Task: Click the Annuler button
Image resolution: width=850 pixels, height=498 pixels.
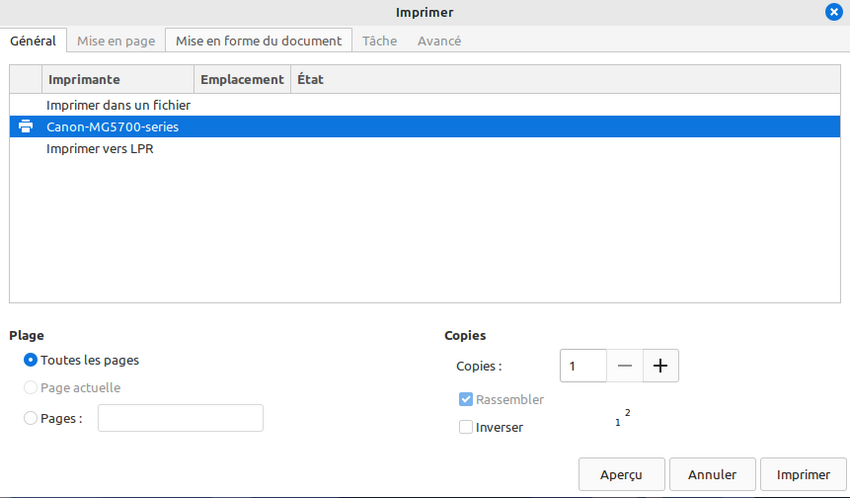Action: 712,475
